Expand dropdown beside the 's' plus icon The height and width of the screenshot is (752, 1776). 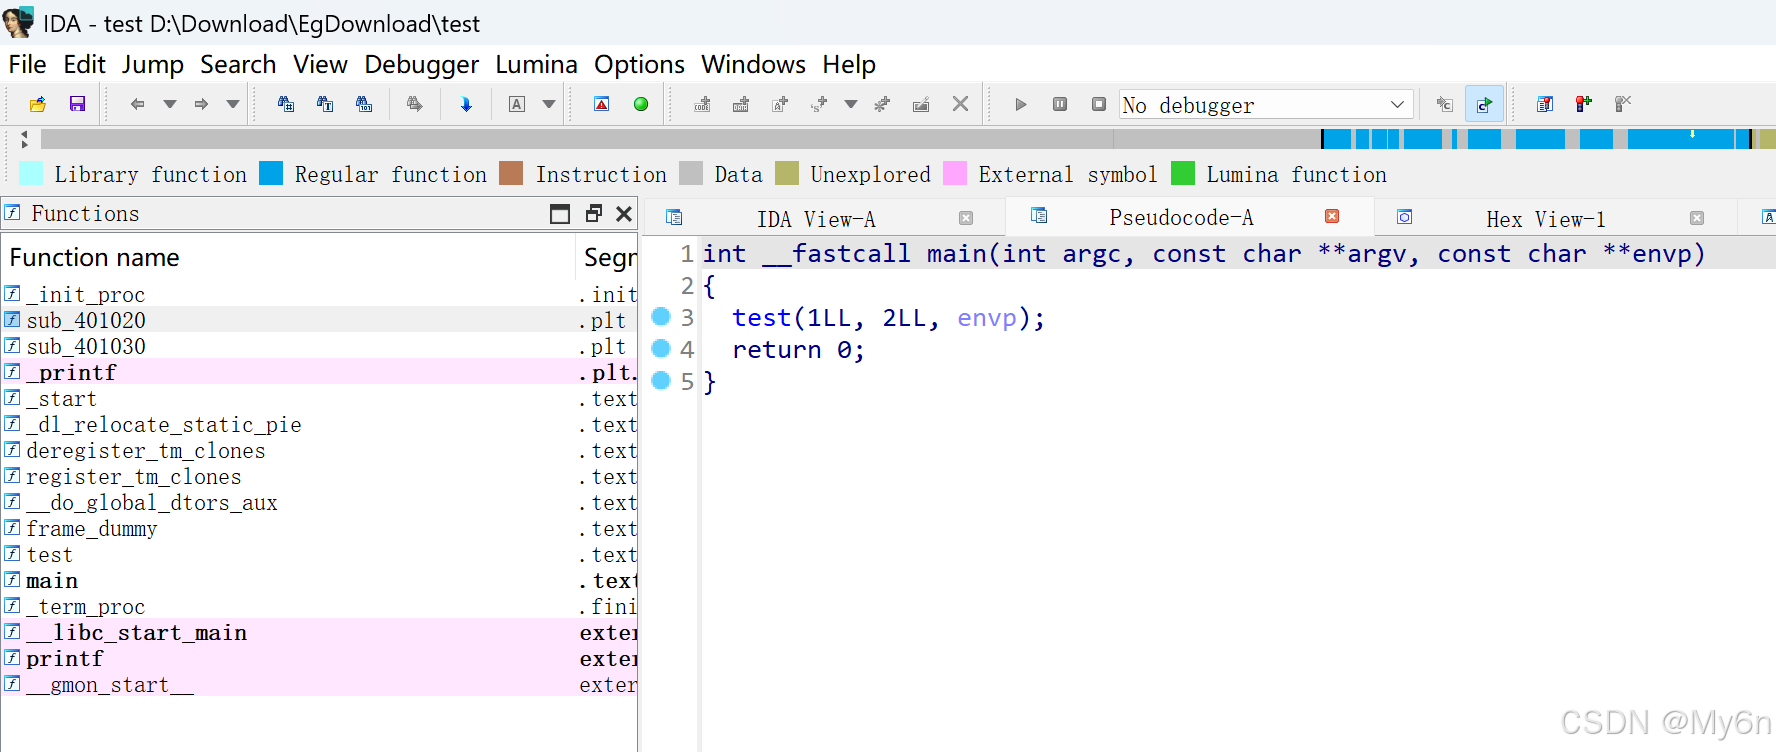(x=851, y=104)
